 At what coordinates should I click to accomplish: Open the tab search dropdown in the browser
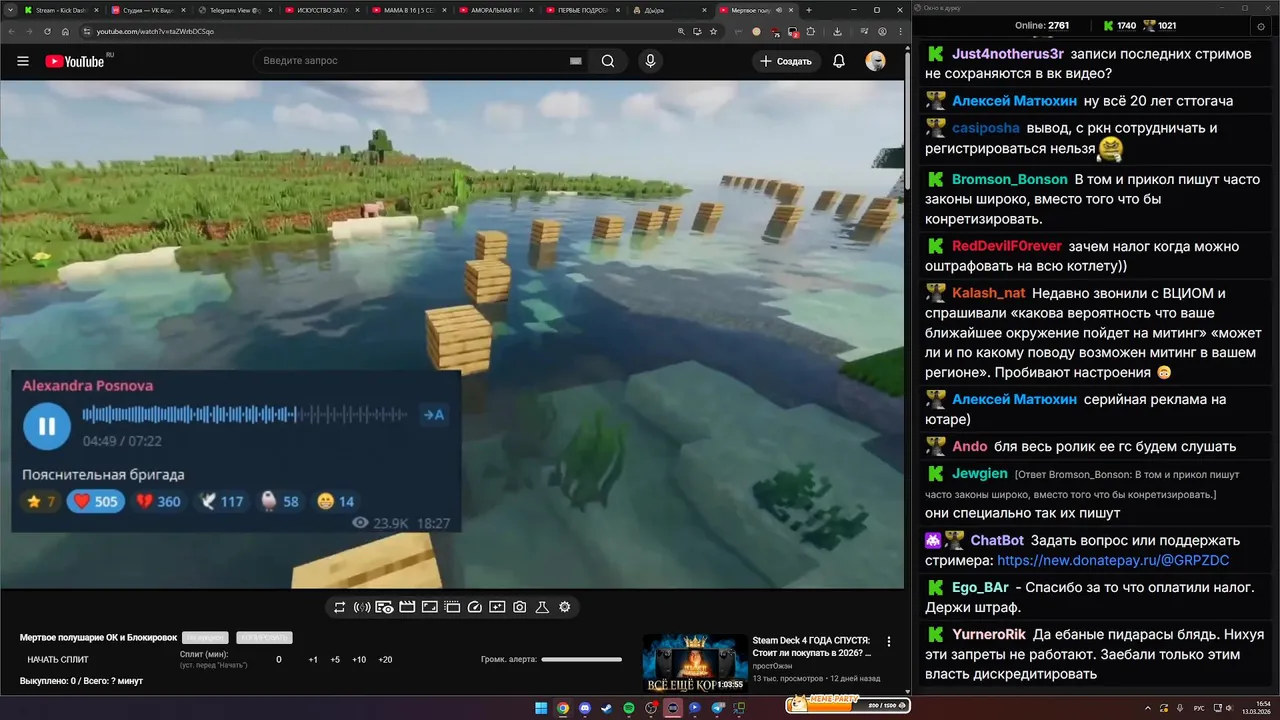pyautogui.click(x=11, y=10)
